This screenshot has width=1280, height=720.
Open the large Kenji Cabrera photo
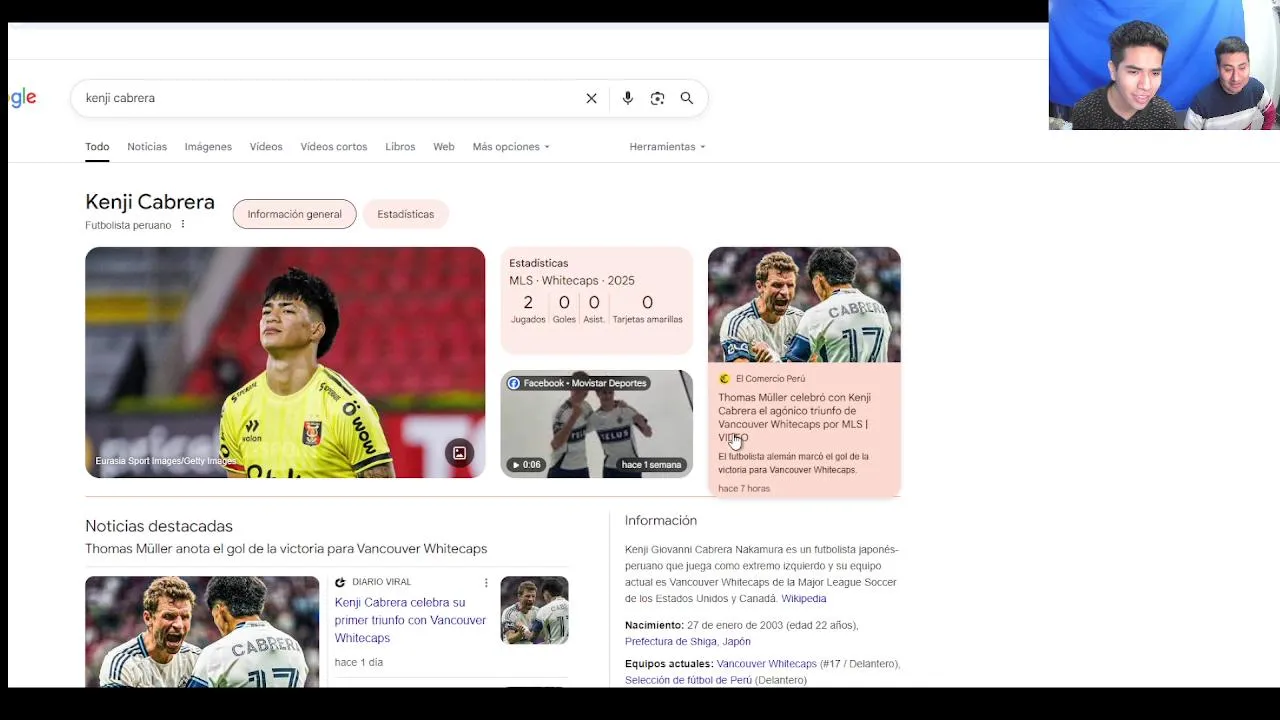pyautogui.click(x=285, y=362)
